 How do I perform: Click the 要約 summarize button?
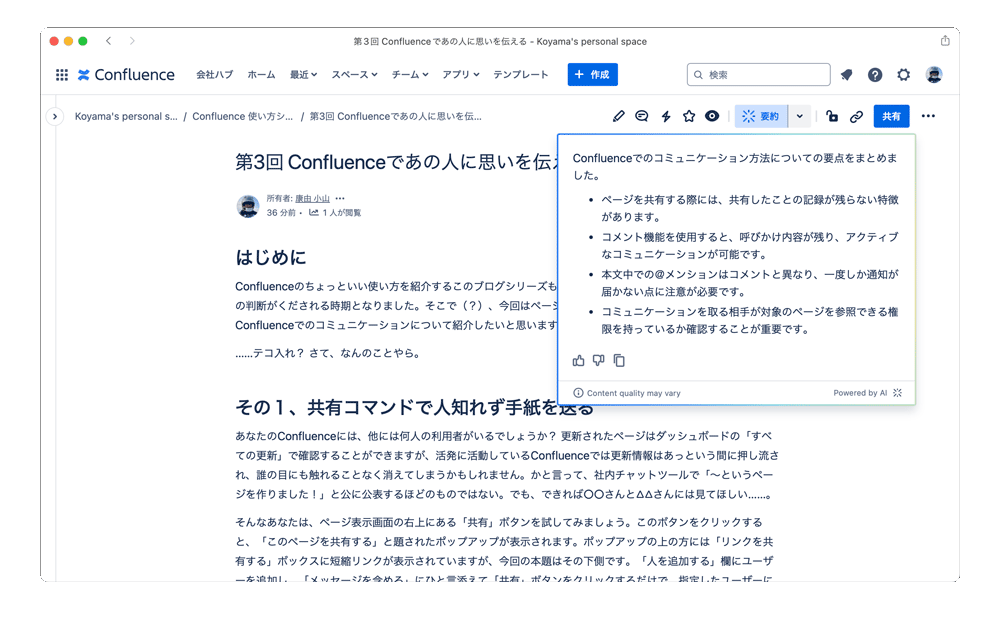[x=761, y=116]
